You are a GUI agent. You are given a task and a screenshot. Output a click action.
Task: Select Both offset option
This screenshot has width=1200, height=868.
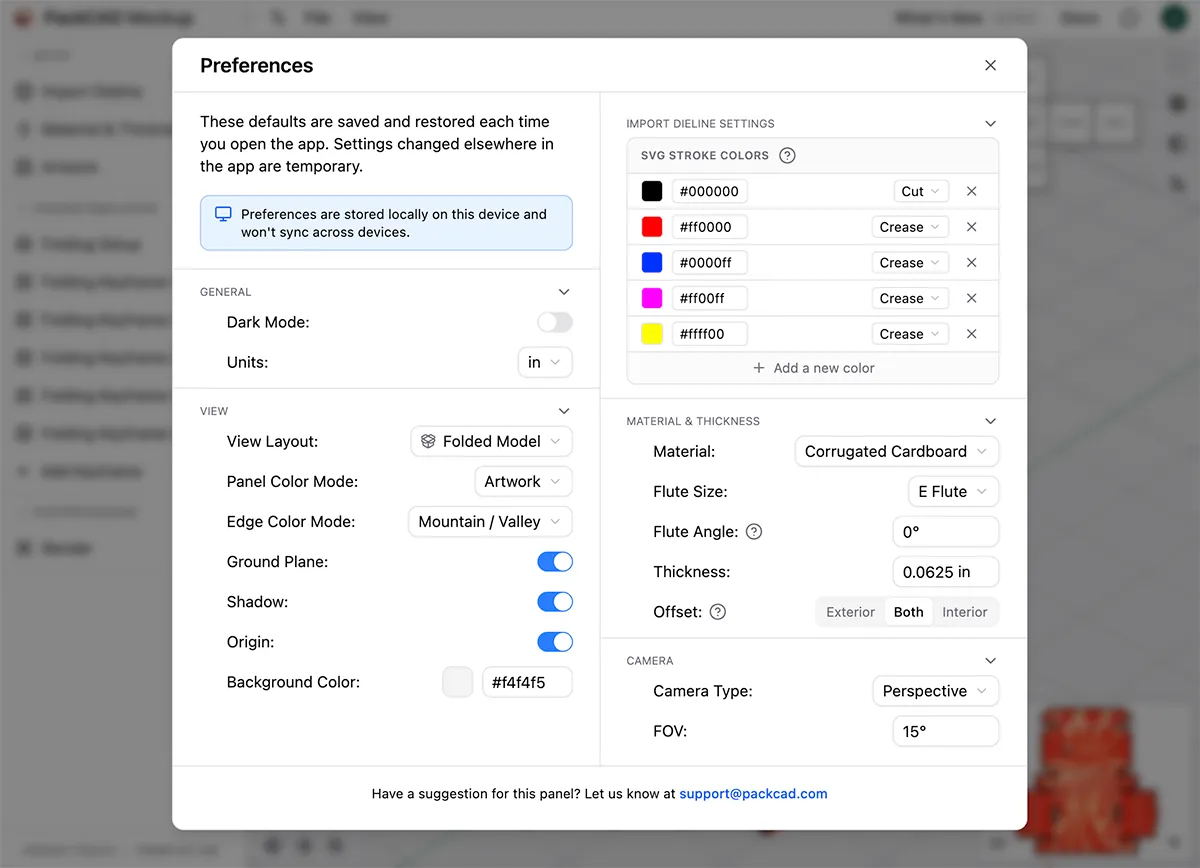point(909,612)
